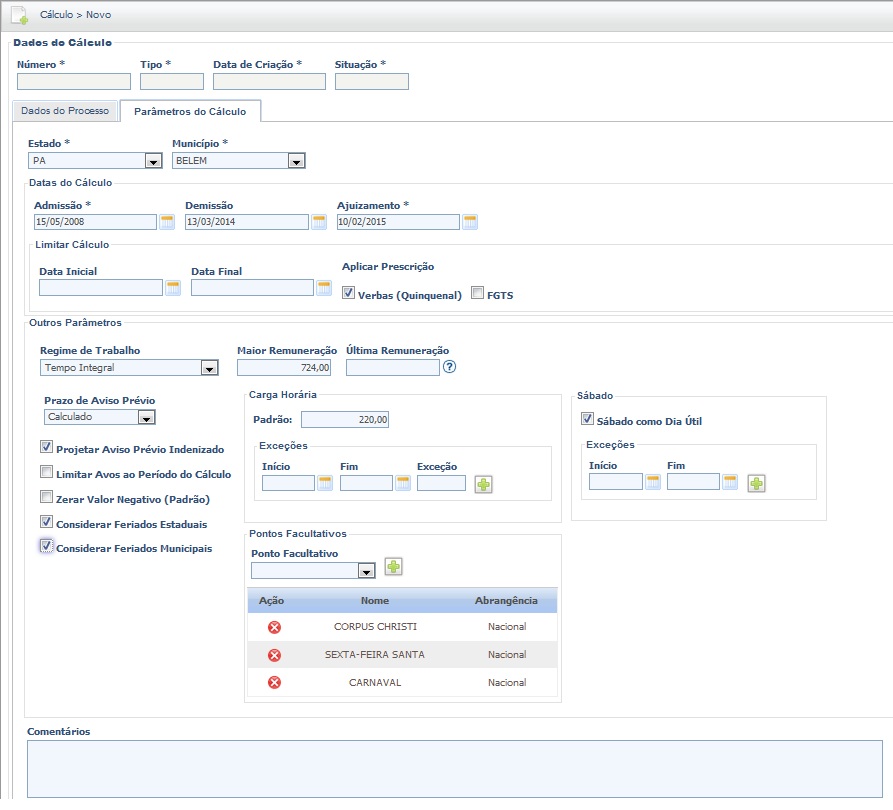Image resolution: width=893 pixels, height=810 pixels.
Task: Remove CORPUS CHRISTI from pontos facultativos
Action: (x=275, y=627)
